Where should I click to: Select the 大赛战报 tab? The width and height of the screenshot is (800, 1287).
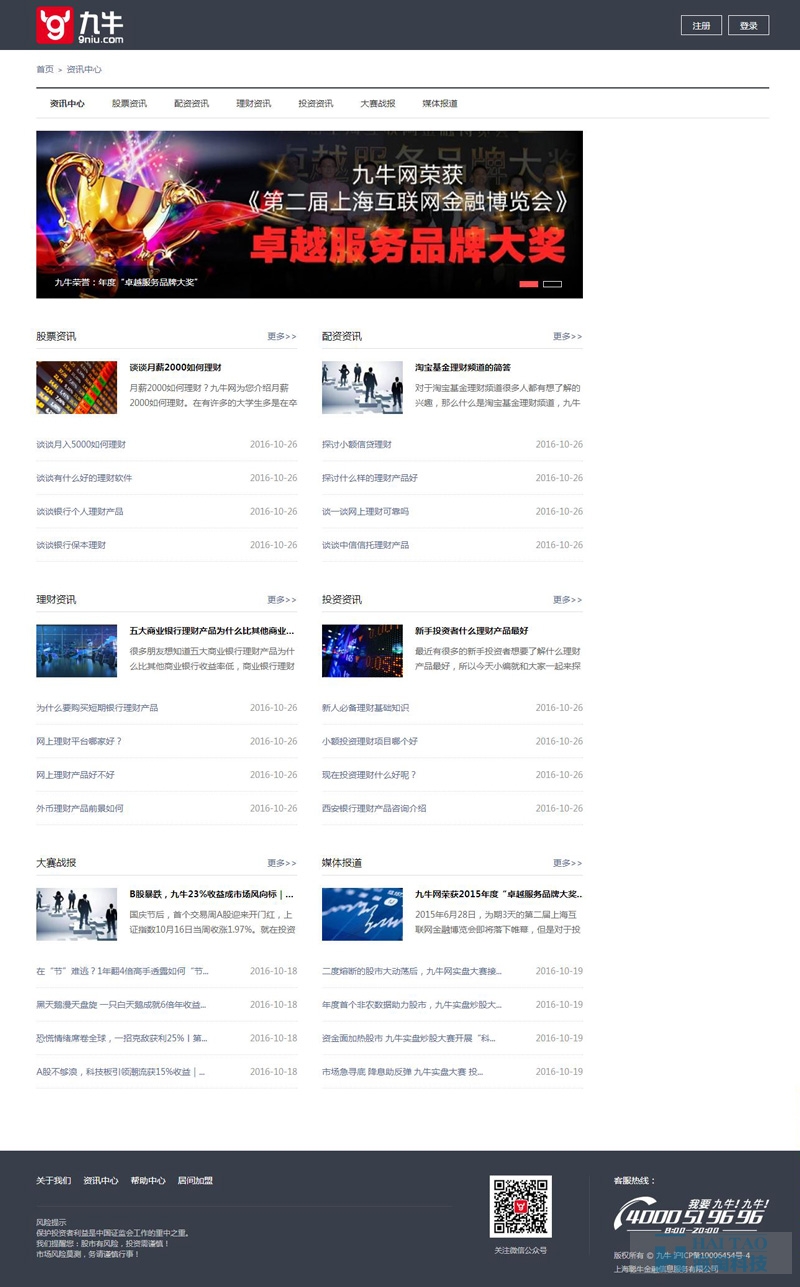(x=378, y=104)
